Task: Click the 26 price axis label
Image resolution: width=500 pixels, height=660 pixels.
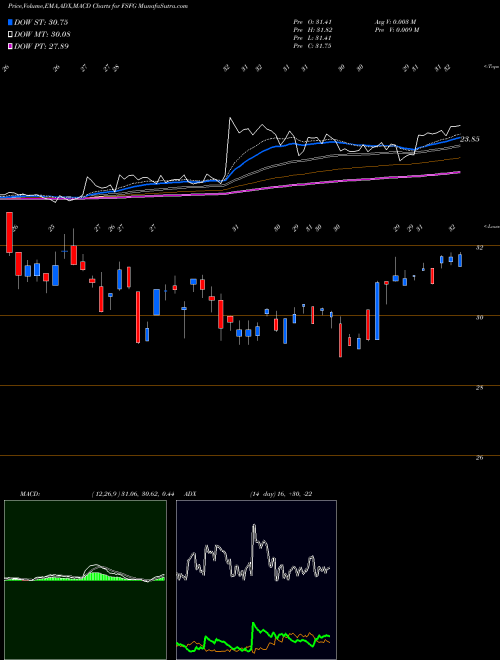Action: [x=479, y=458]
